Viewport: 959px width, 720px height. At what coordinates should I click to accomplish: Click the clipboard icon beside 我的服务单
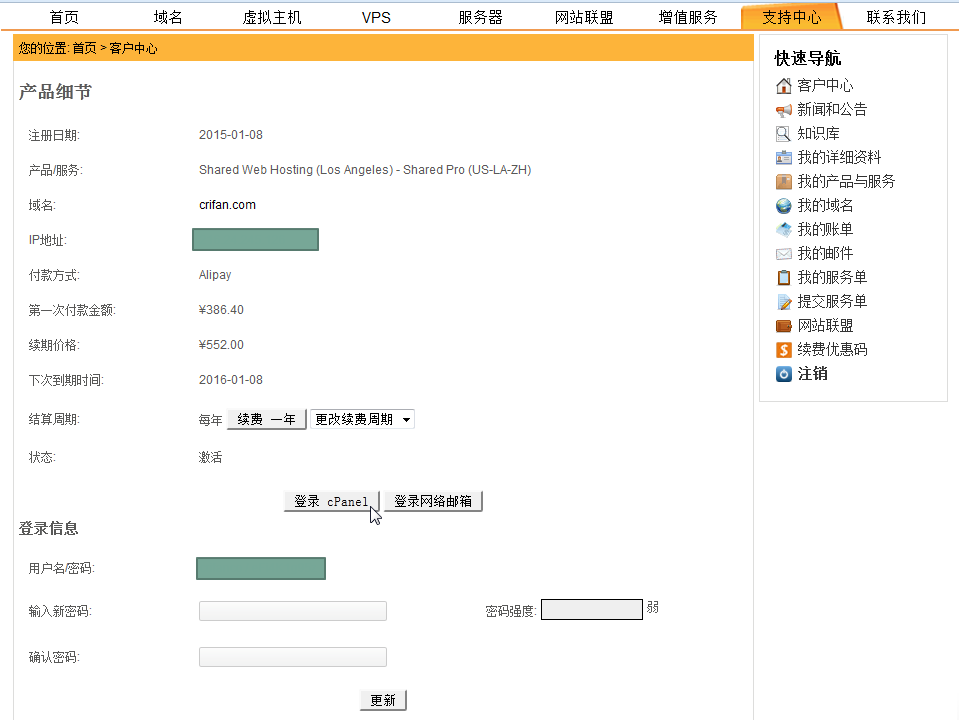click(783, 278)
